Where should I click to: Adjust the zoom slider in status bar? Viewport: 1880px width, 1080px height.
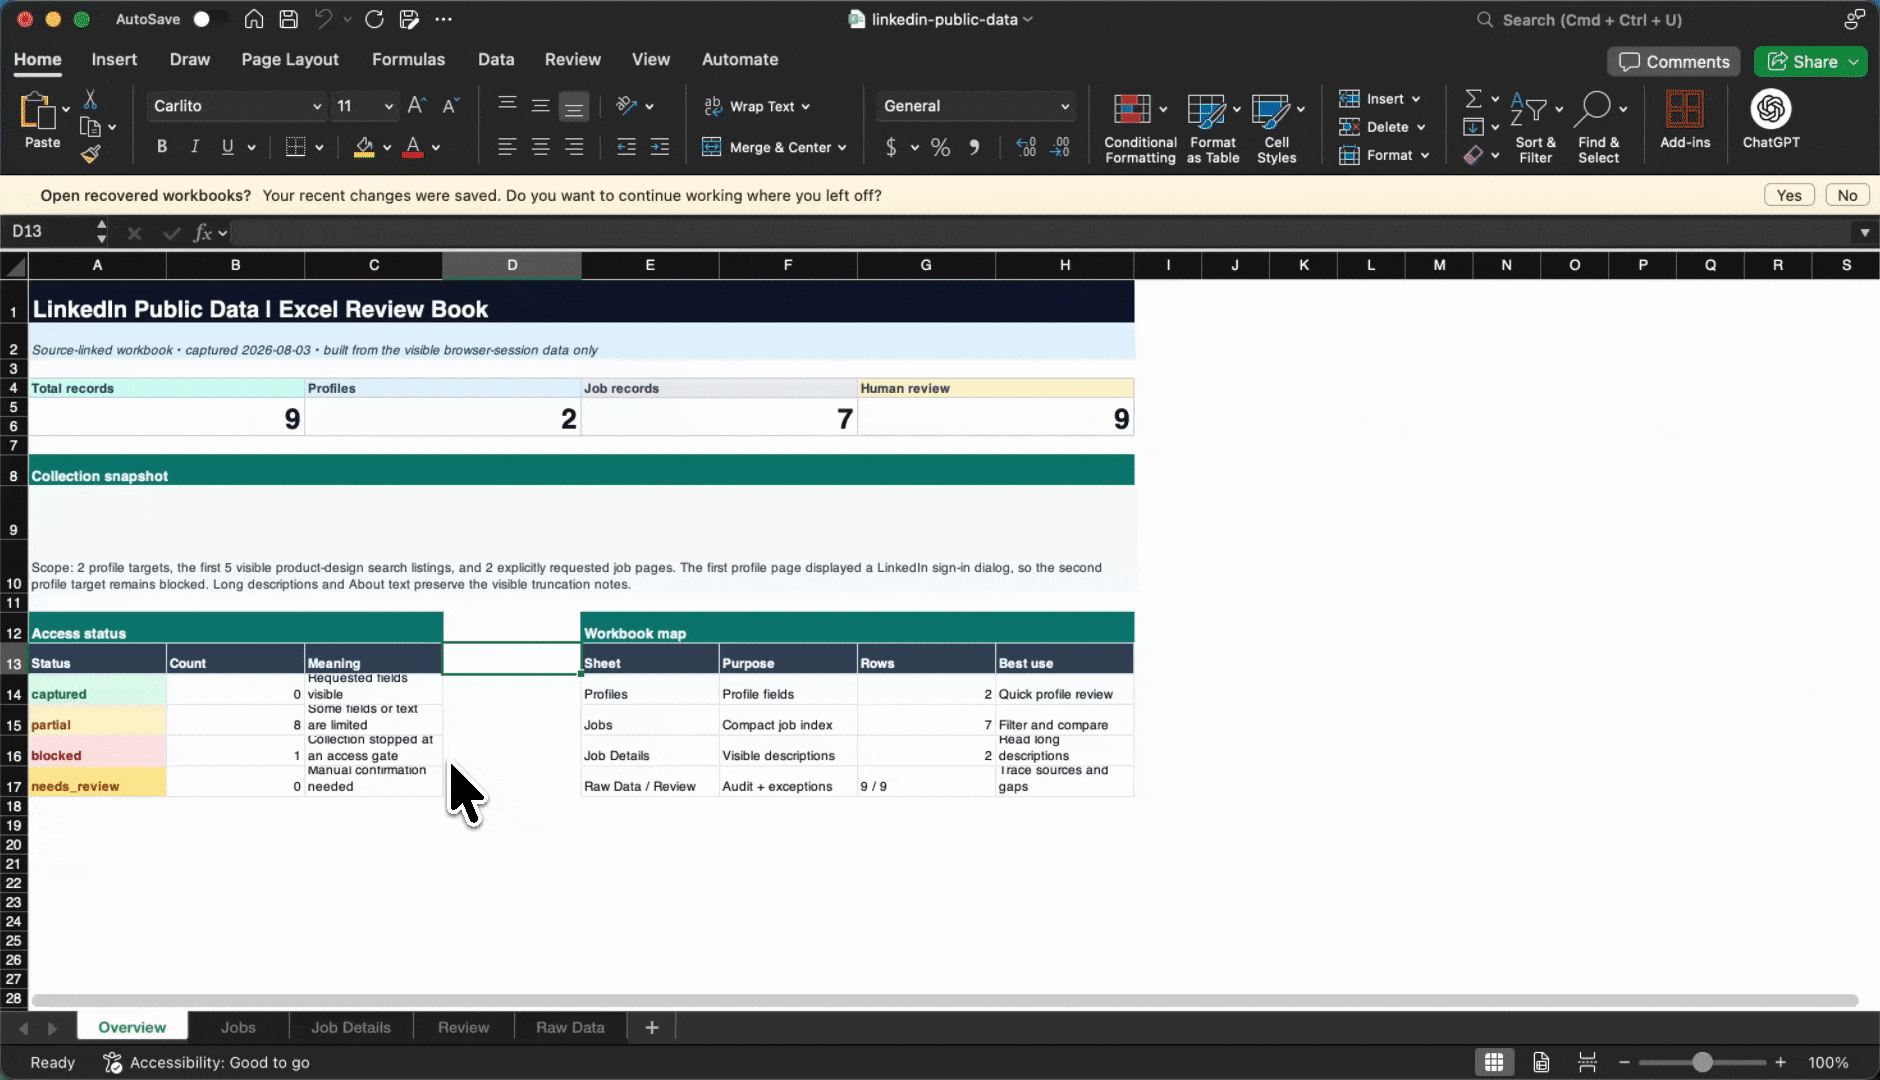pyautogui.click(x=1702, y=1062)
